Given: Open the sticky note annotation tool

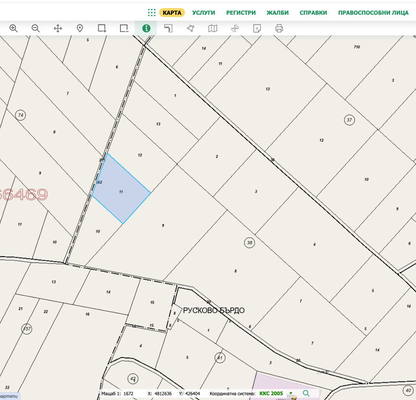Looking at the screenshot, I should pos(257,28).
